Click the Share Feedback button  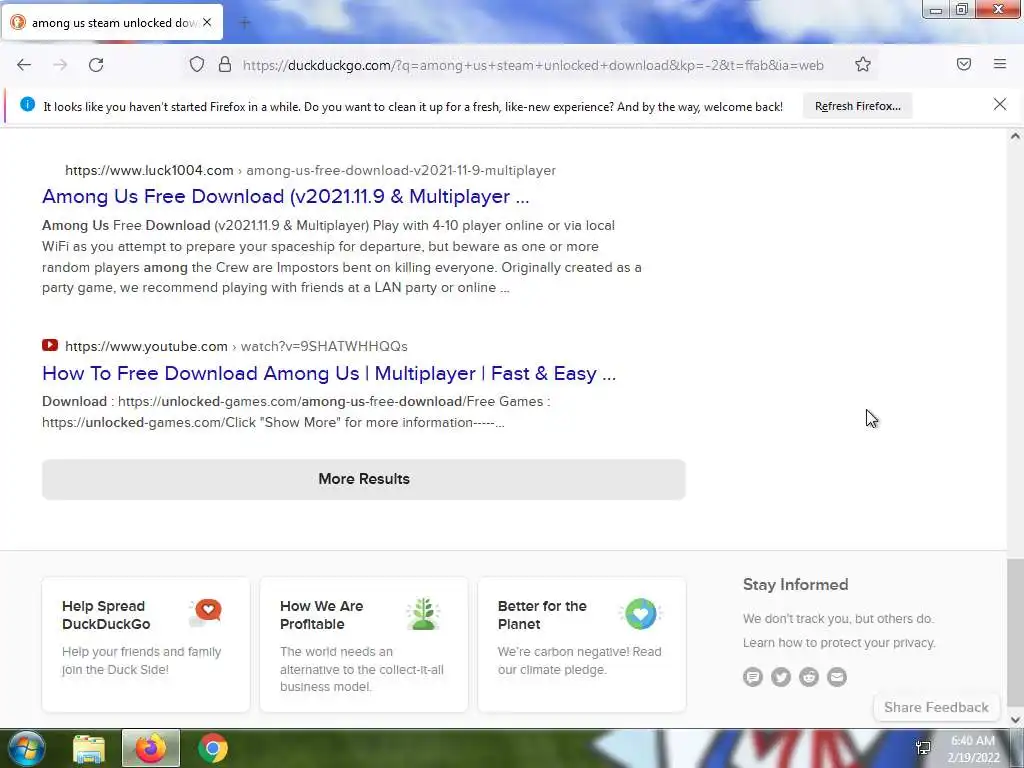coord(936,707)
